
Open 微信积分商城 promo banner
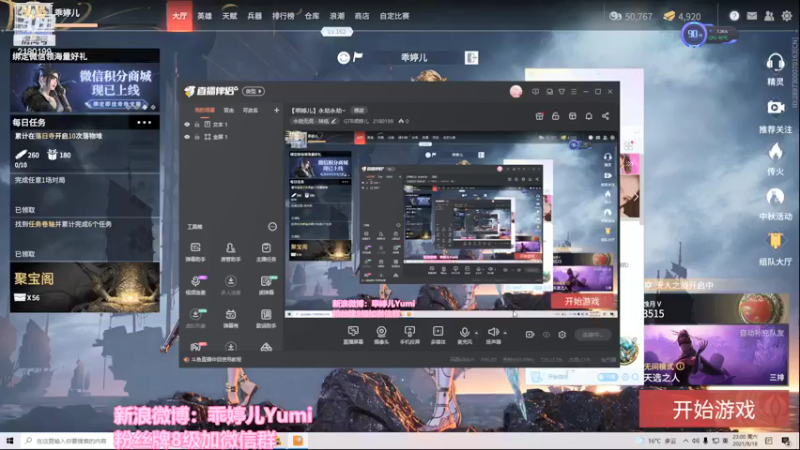85,88
